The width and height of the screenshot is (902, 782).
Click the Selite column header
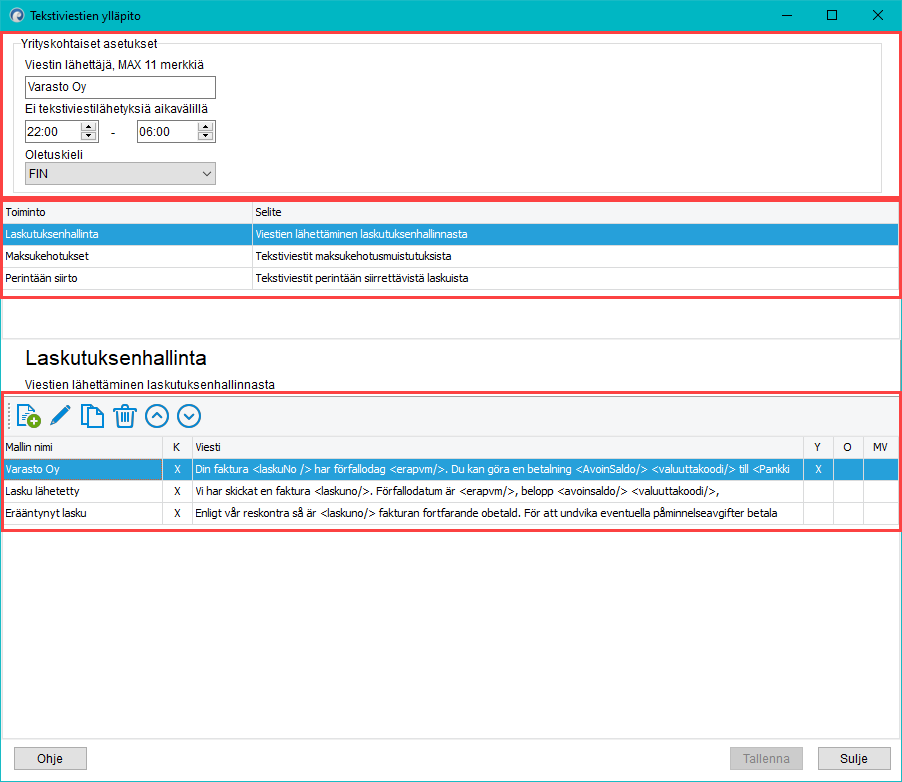click(575, 212)
